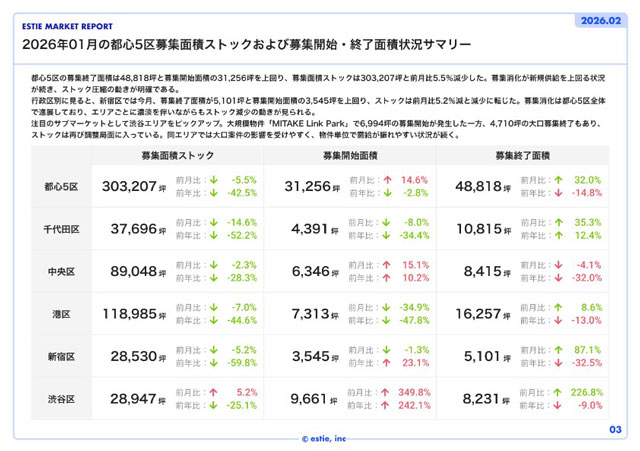Click the report title heading text
The image size is (640, 451).
pyautogui.click(x=247, y=44)
